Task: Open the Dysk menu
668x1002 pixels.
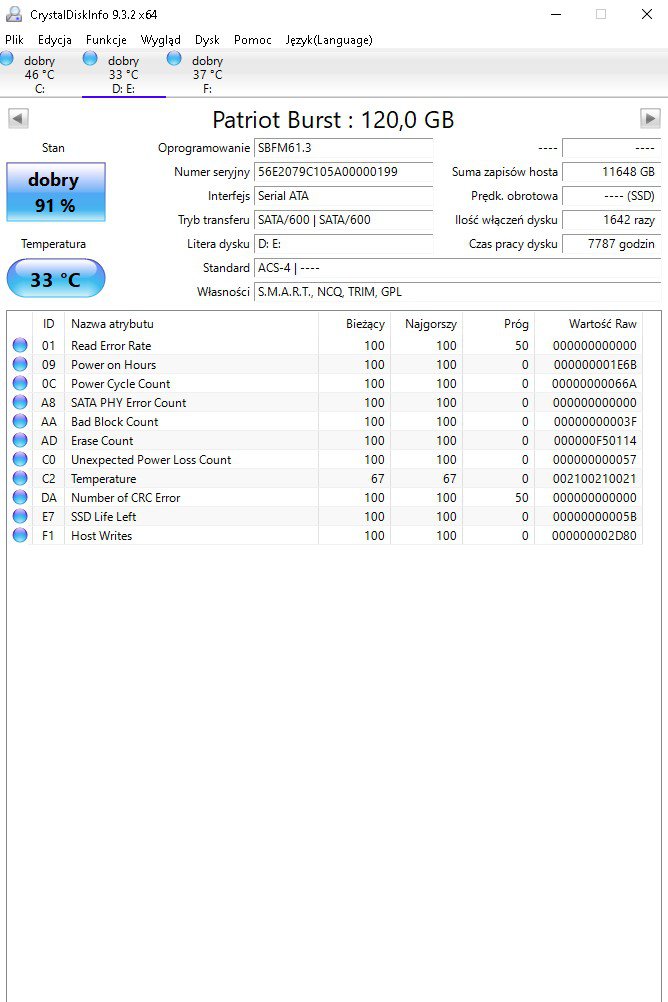Action: (207, 40)
